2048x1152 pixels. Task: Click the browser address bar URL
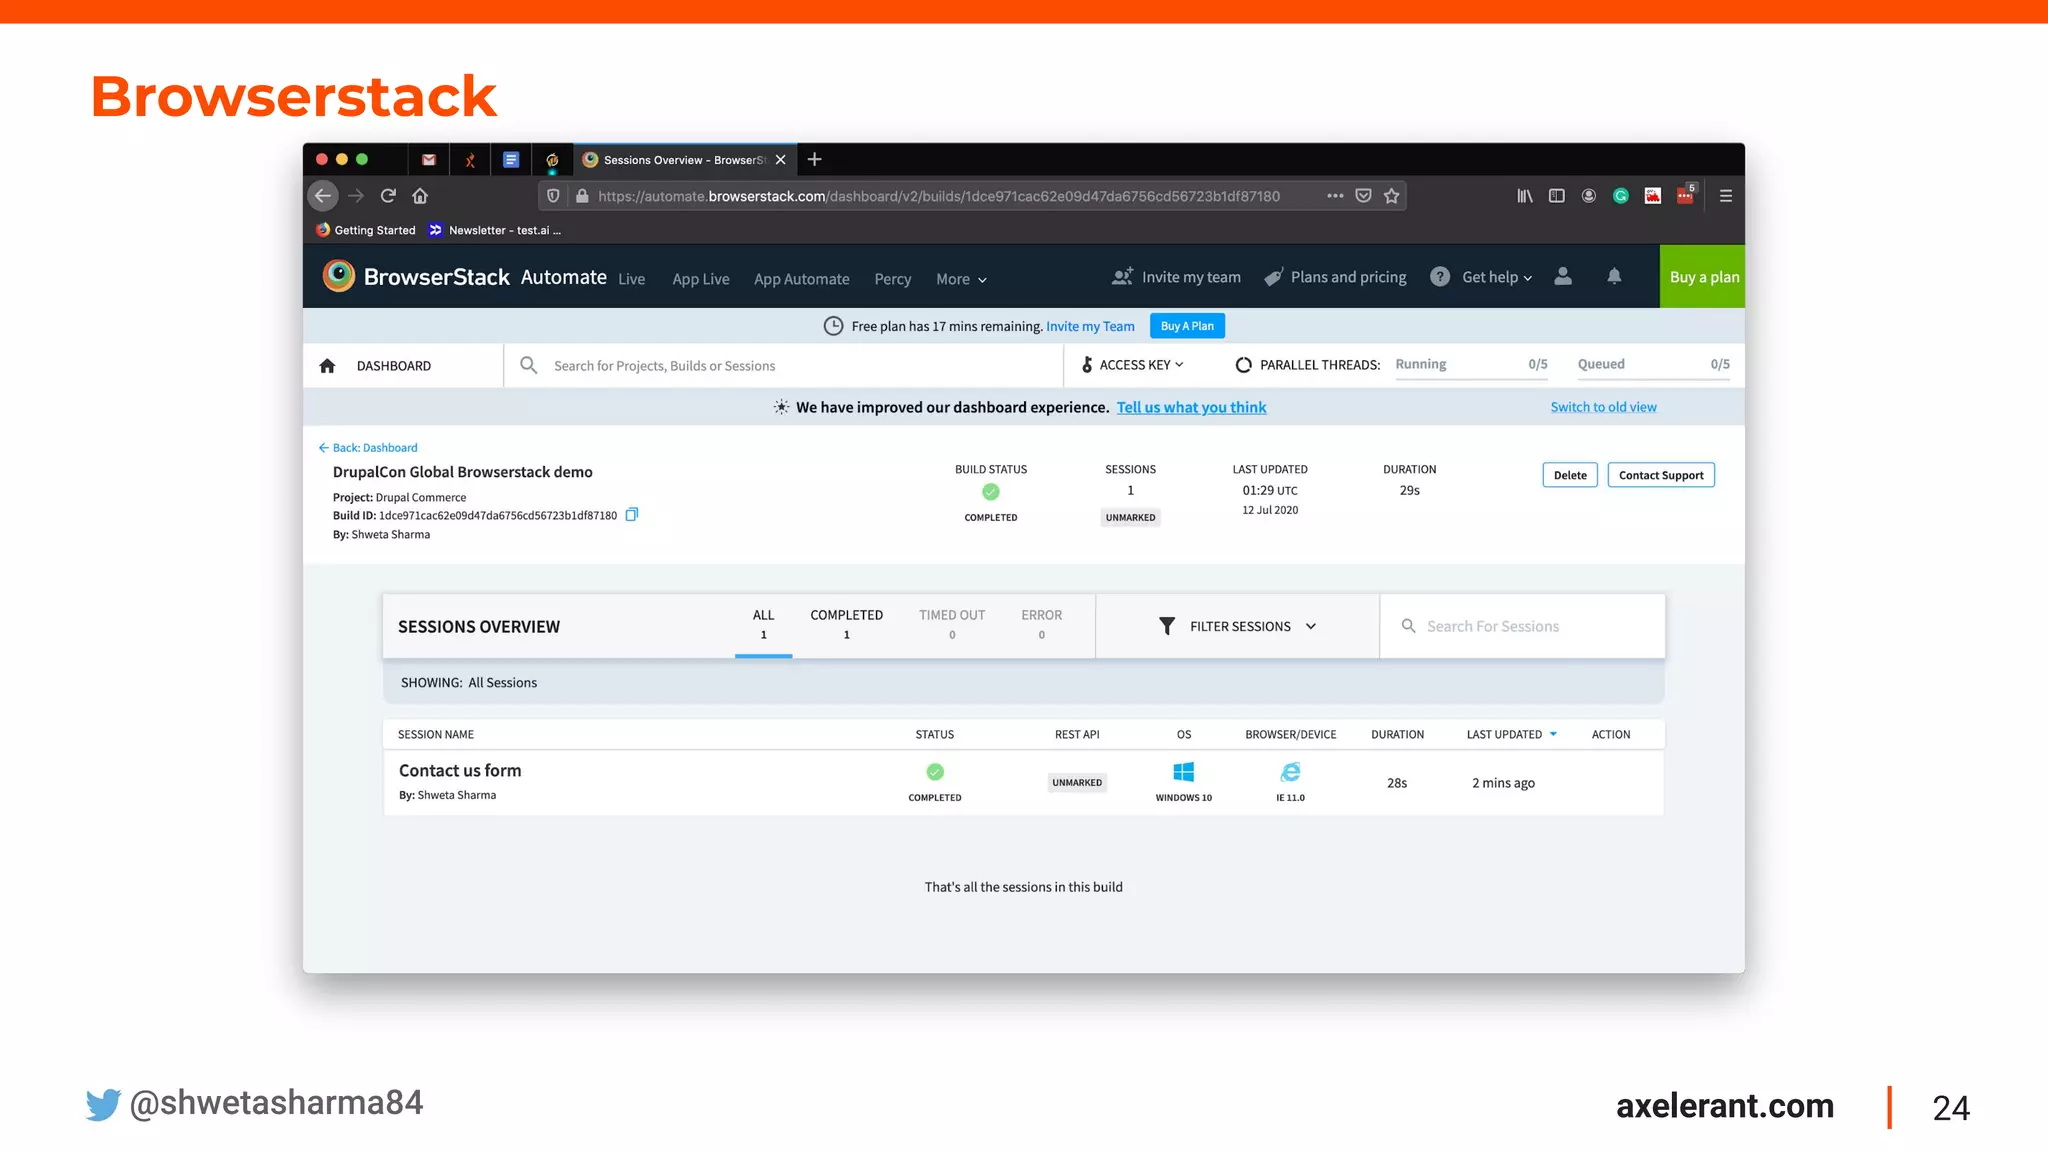coord(939,196)
